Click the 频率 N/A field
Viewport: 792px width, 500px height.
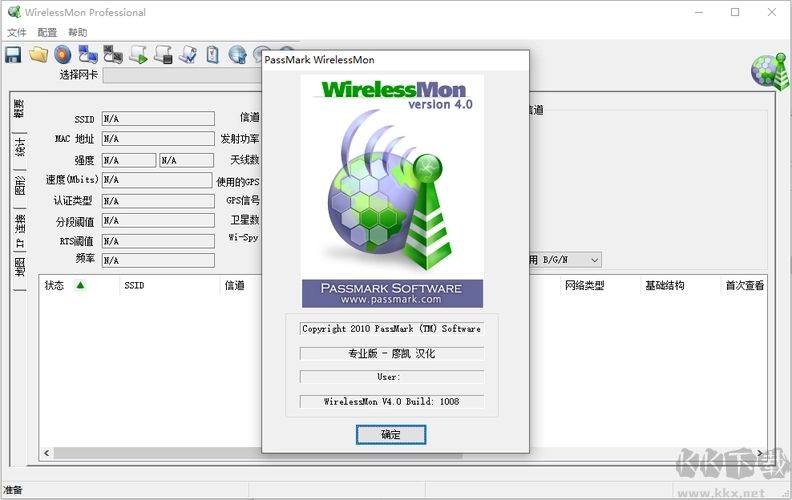click(x=158, y=261)
